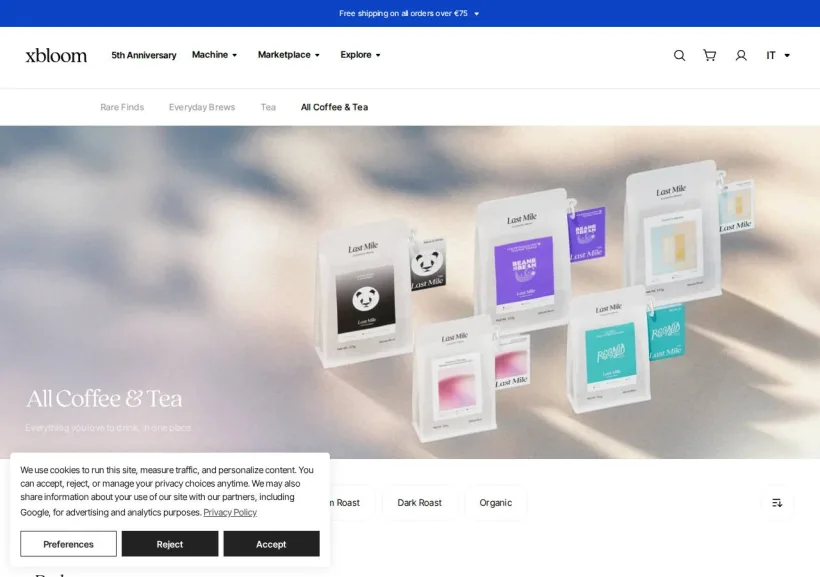This screenshot has height=577, width=820.
Task: Open the sort options icon
Action: click(777, 503)
